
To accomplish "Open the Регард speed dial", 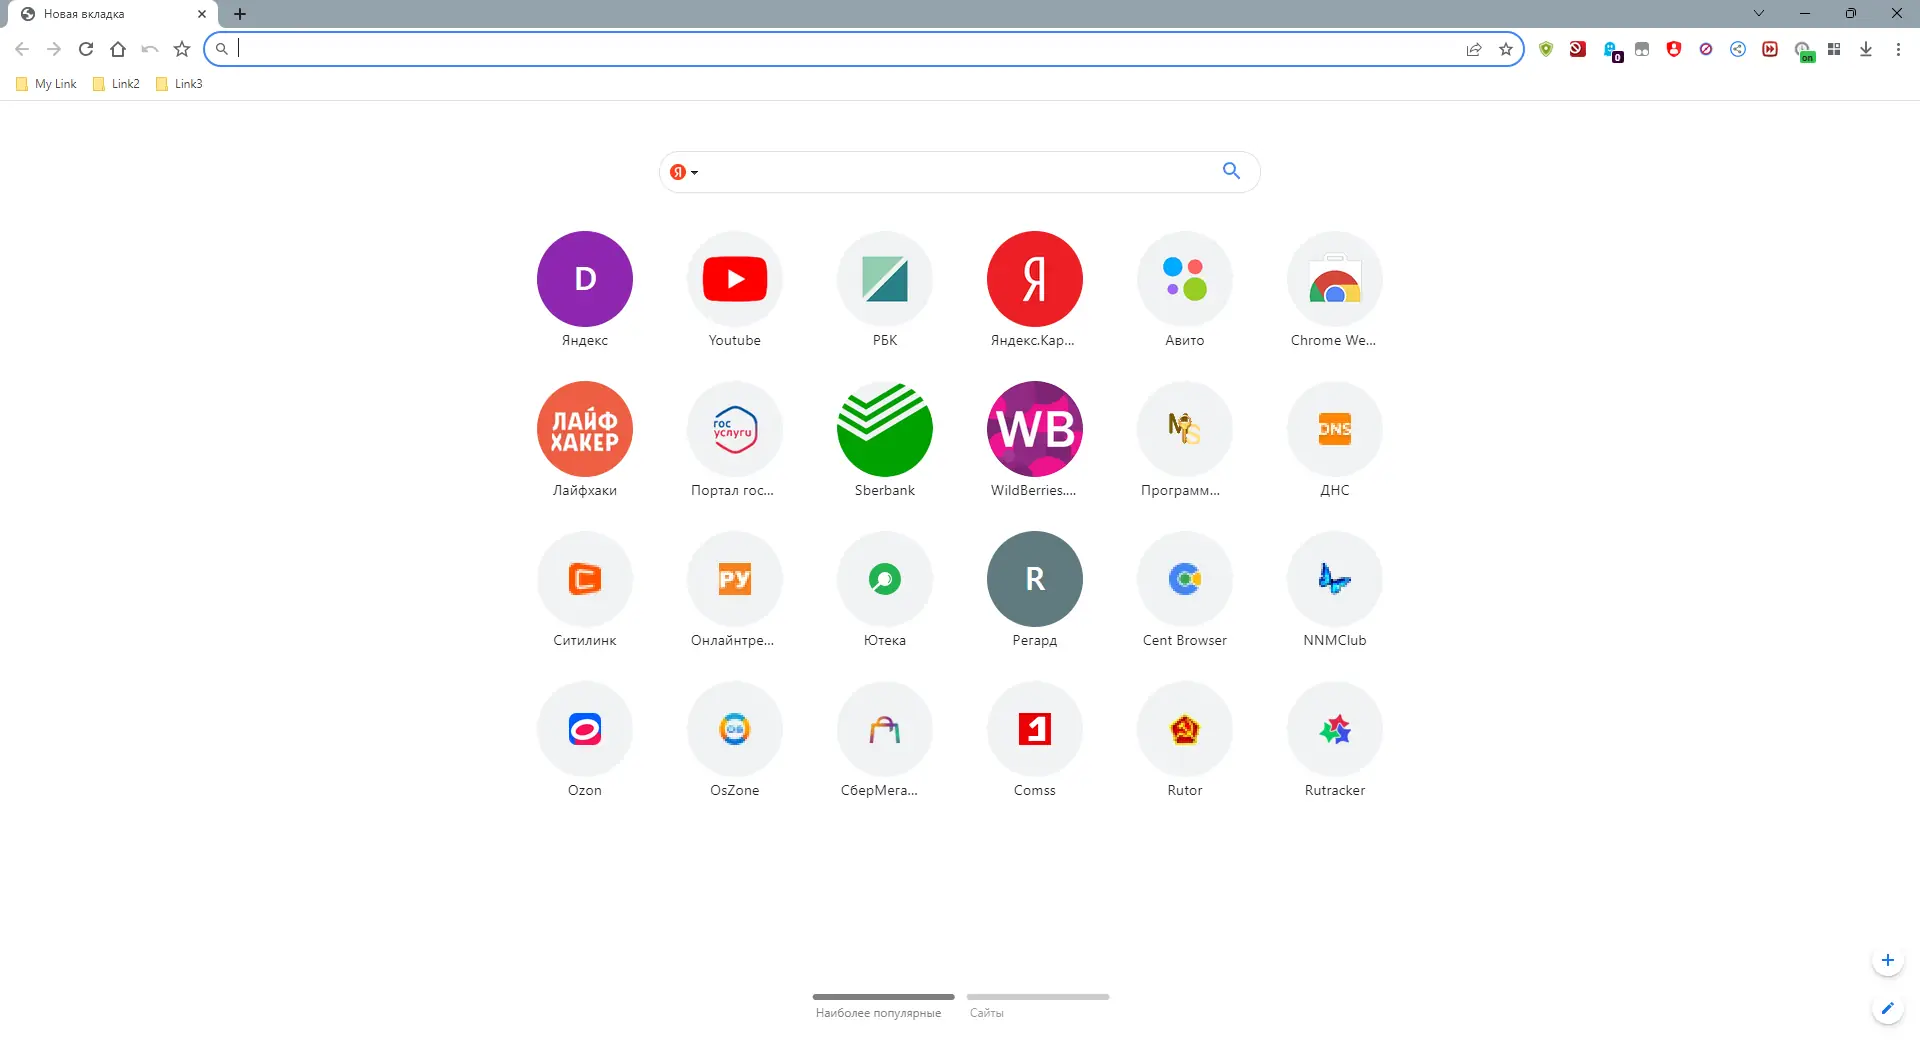I will click(1035, 590).
